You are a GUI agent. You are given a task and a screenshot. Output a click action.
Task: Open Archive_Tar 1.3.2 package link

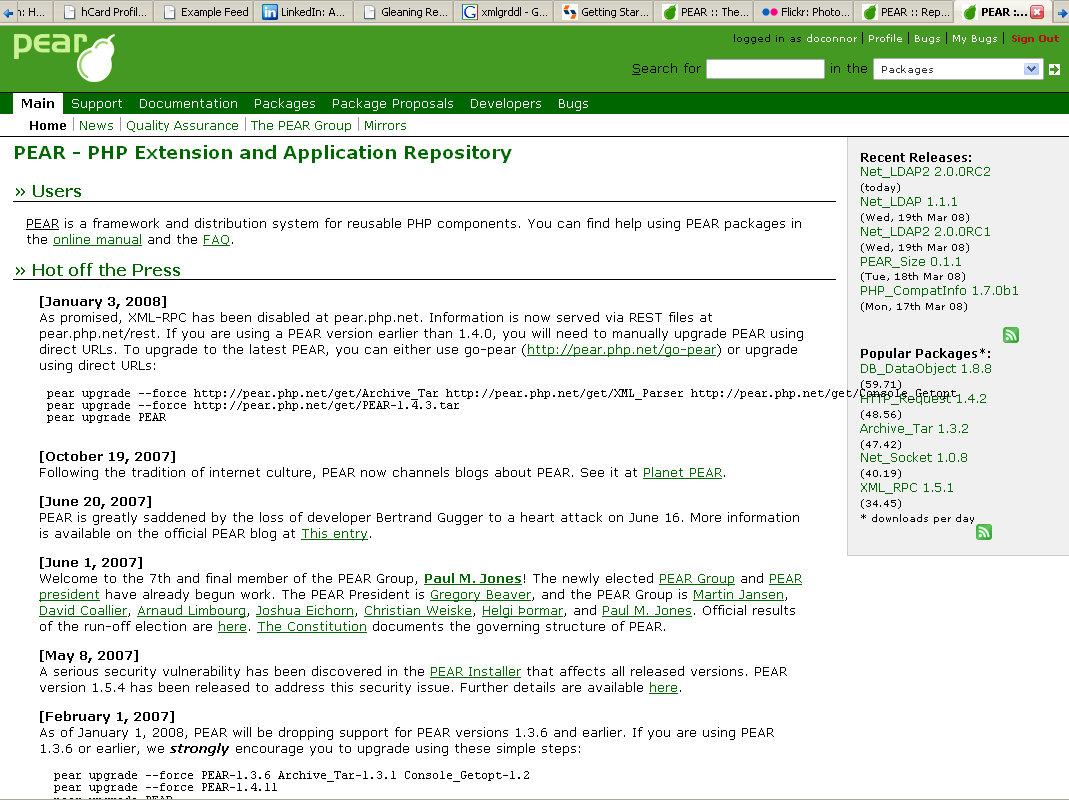(x=914, y=429)
